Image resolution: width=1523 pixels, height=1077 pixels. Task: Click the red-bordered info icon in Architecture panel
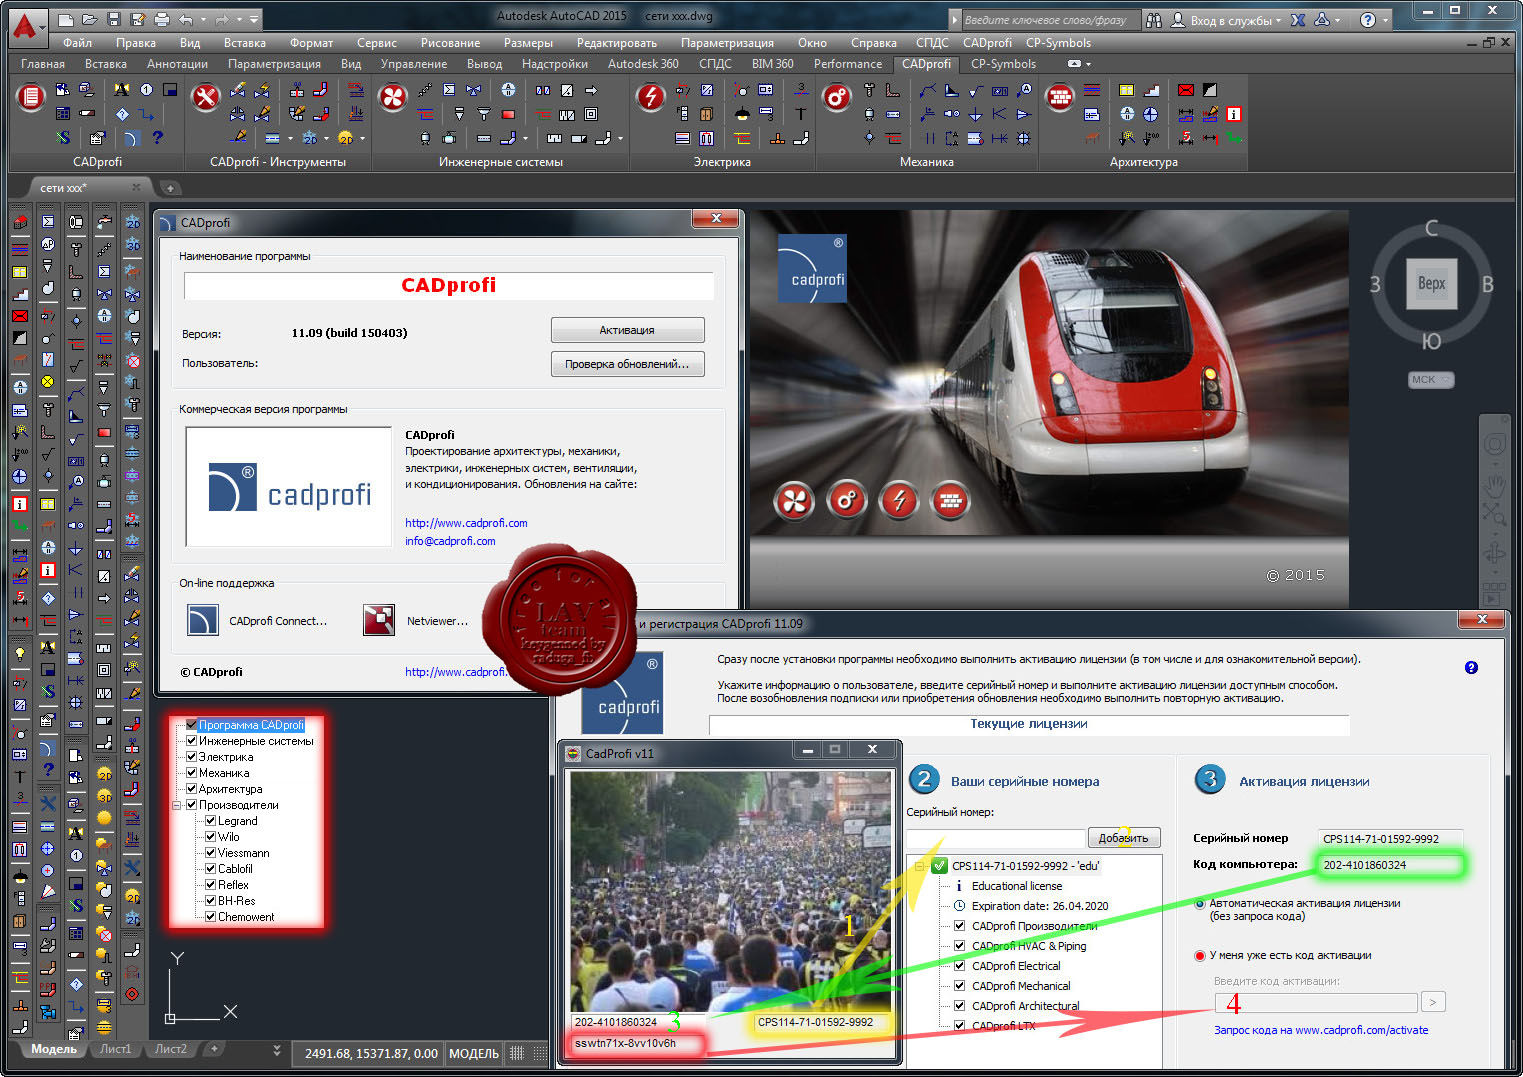(1234, 114)
